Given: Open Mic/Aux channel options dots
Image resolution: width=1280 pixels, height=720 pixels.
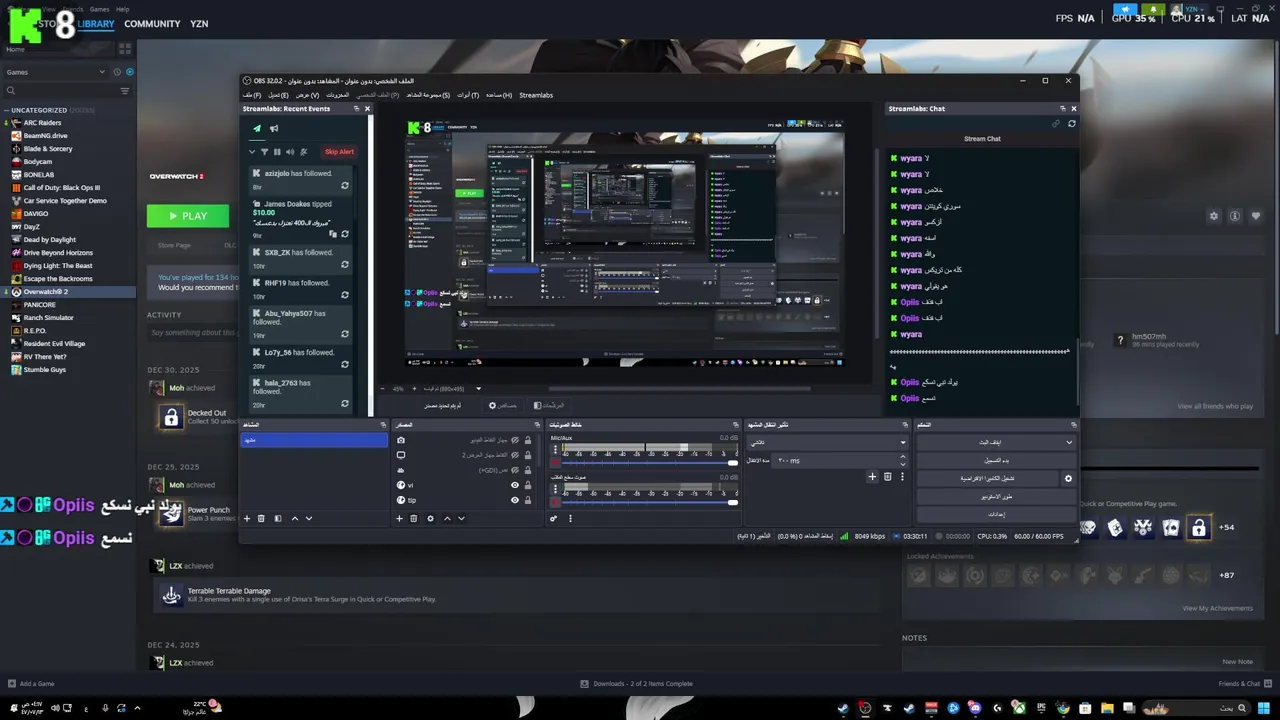Looking at the screenshot, I should click(555, 449).
